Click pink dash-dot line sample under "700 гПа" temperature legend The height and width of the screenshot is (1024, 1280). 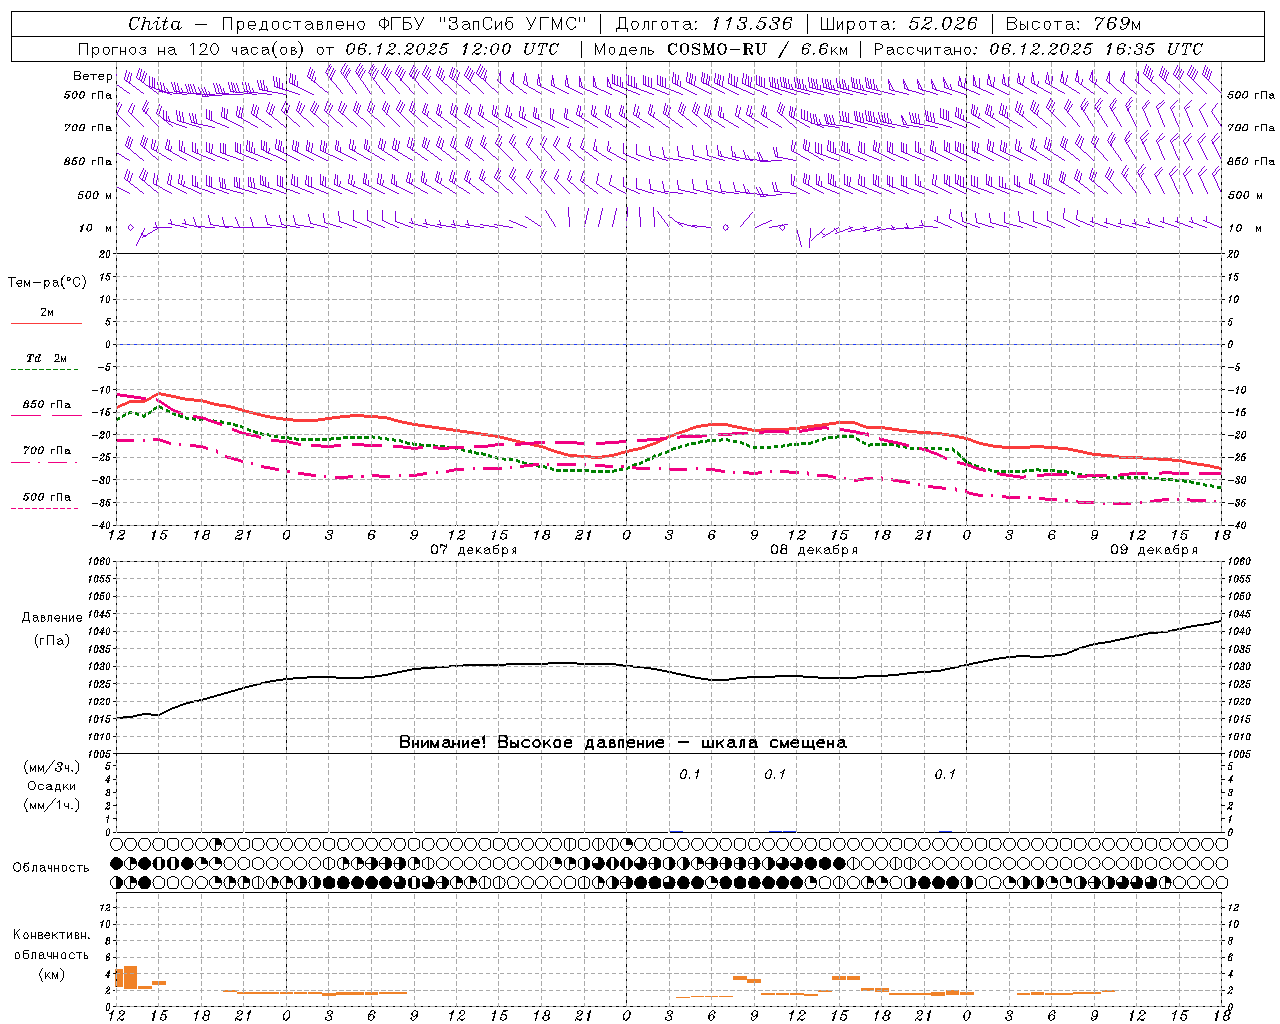click(46, 462)
